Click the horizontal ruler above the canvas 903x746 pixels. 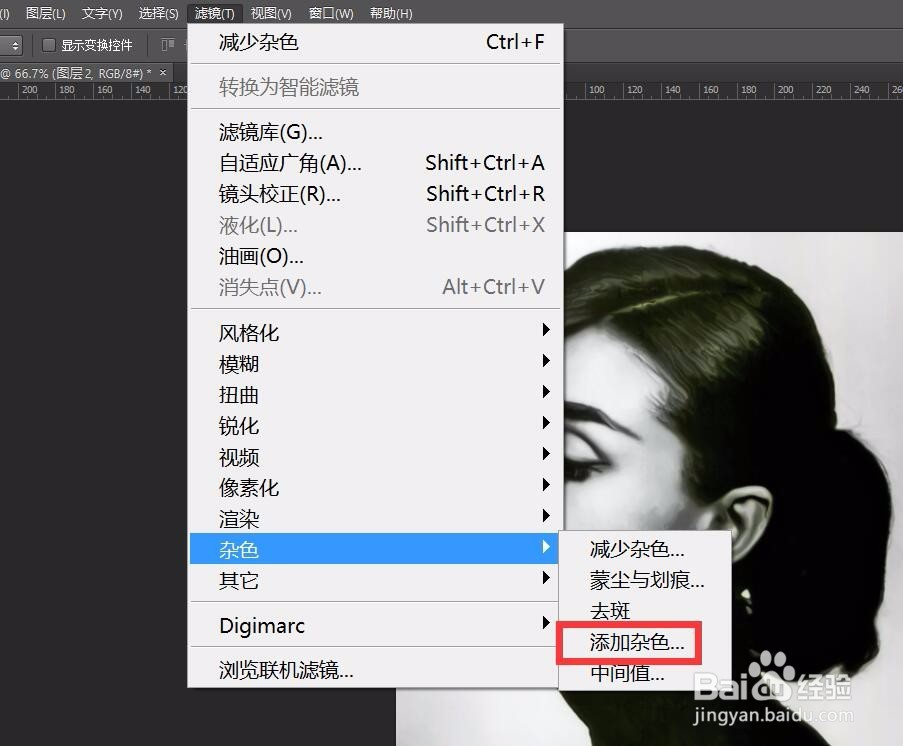point(731,90)
